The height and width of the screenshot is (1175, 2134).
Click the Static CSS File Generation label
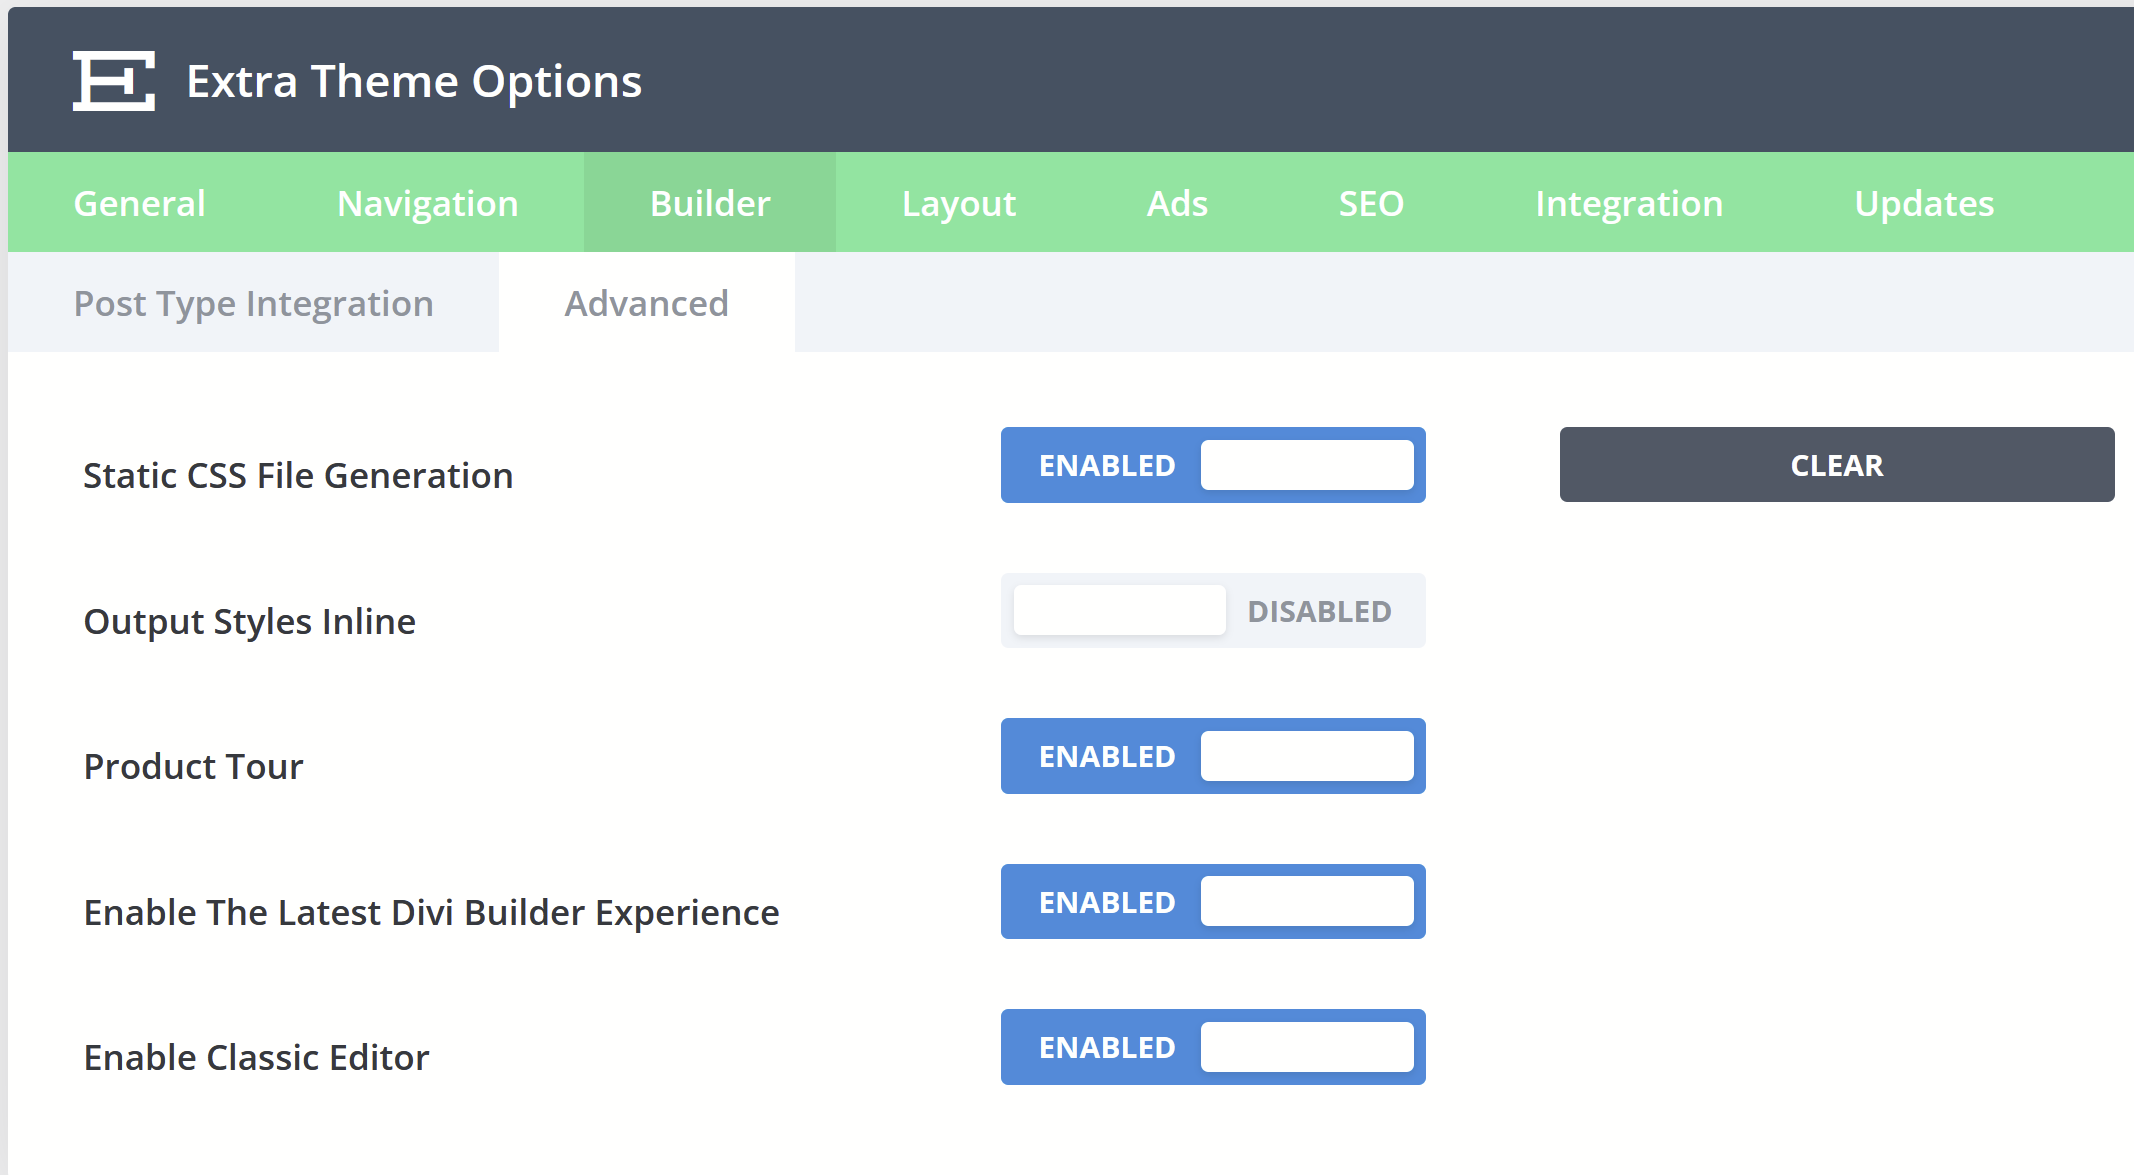click(298, 475)
